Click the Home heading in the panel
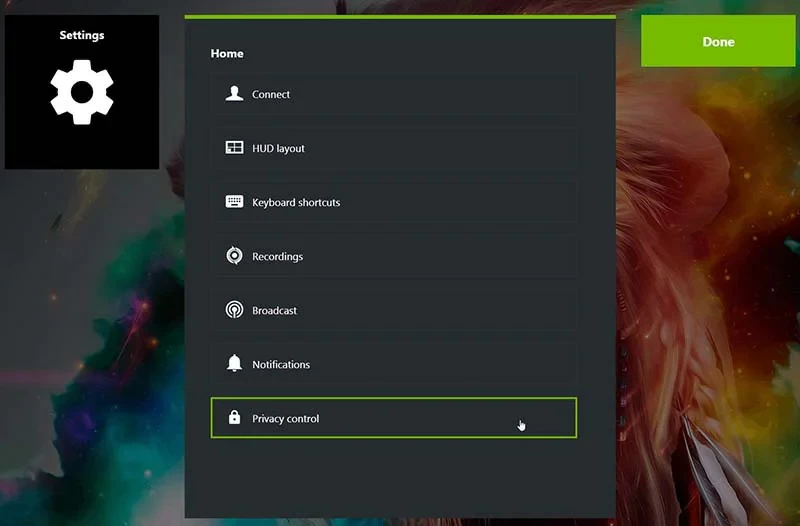The height and width of the screenshot is (526, 800). pyautogui.click(x=227, y=53)
